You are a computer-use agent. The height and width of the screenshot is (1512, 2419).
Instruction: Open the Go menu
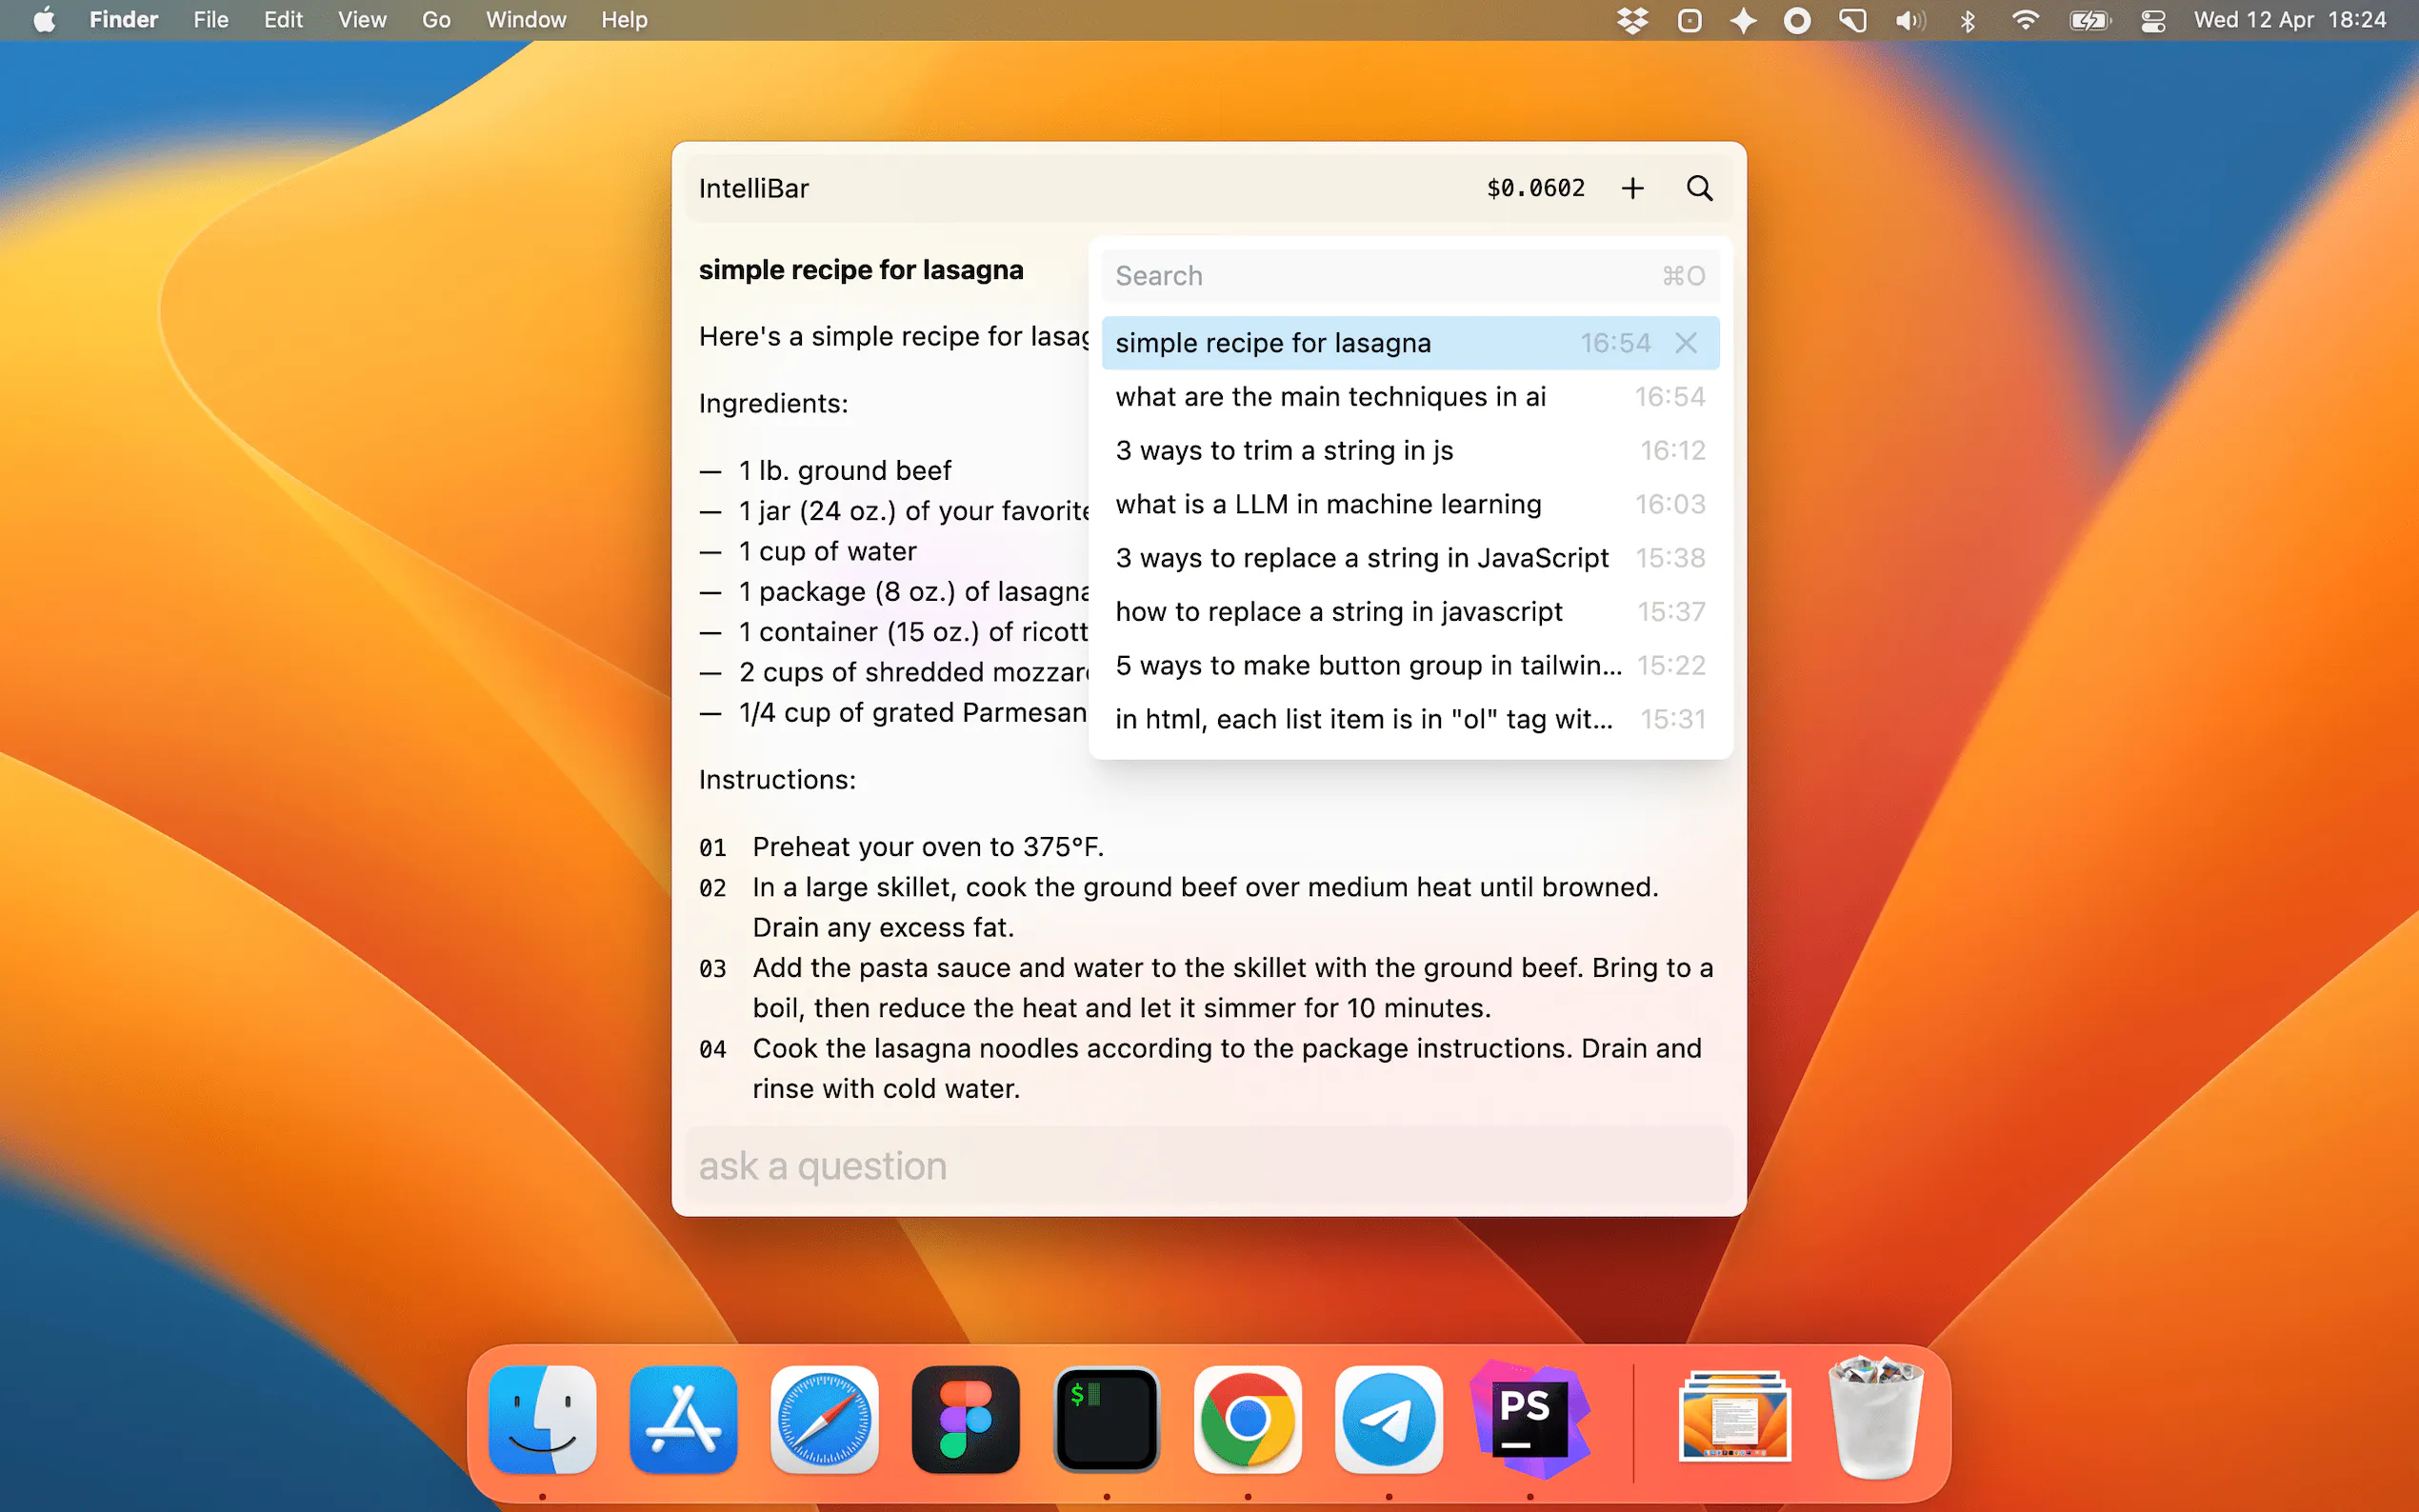(x=435, y=20)
